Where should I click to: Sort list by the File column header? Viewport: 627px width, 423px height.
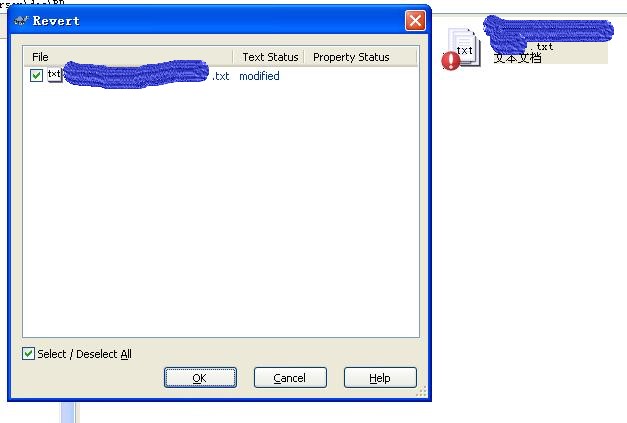click(x=128, y=57)
